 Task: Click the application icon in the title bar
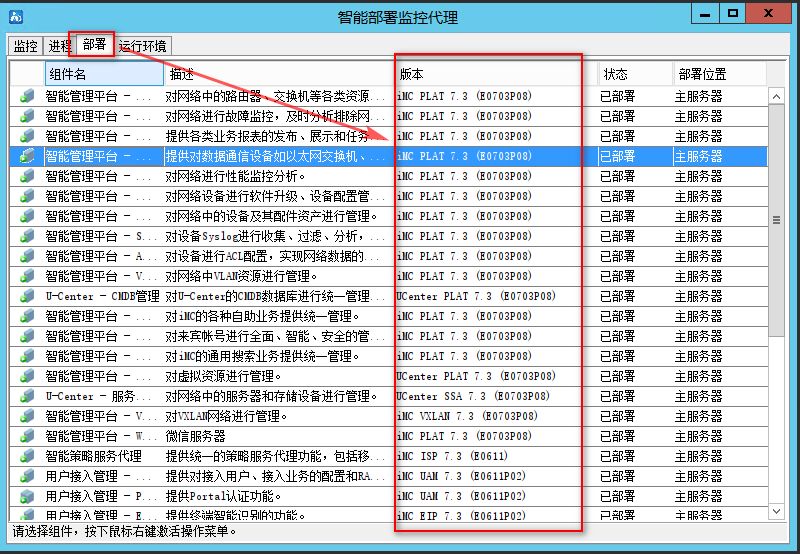coord(16,16)
